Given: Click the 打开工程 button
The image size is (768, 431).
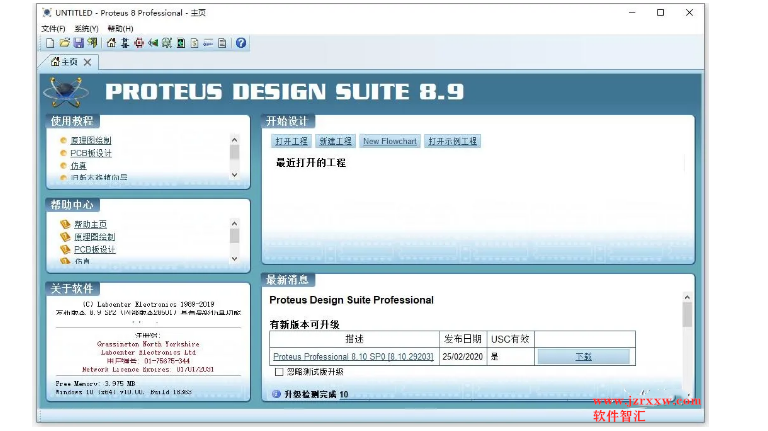Looking at the screenshot, I should [x=291, y=142].
